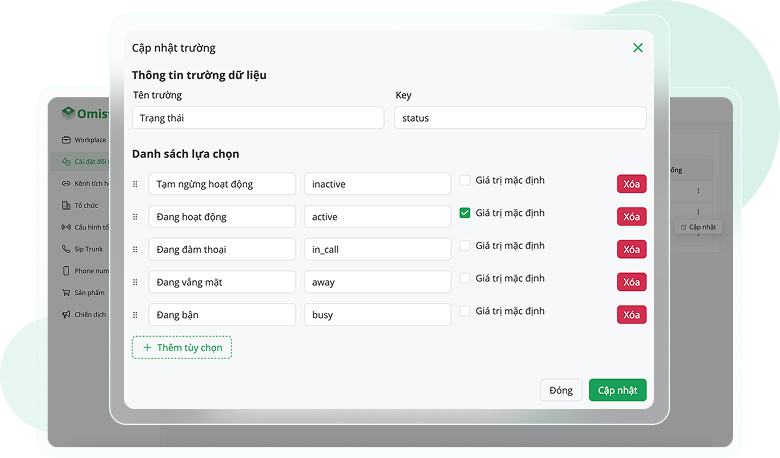
Task: Enable Giá trị mặc định for inactive row
Action: pos(465,181)
